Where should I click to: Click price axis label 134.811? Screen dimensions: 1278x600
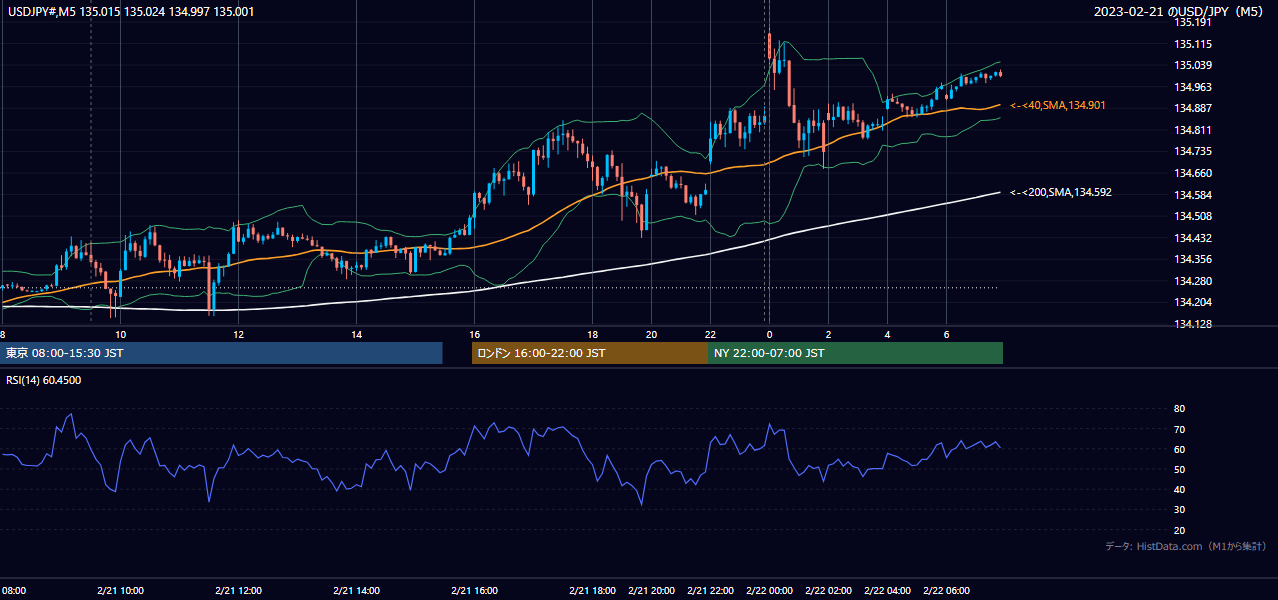click(1193, 130)
